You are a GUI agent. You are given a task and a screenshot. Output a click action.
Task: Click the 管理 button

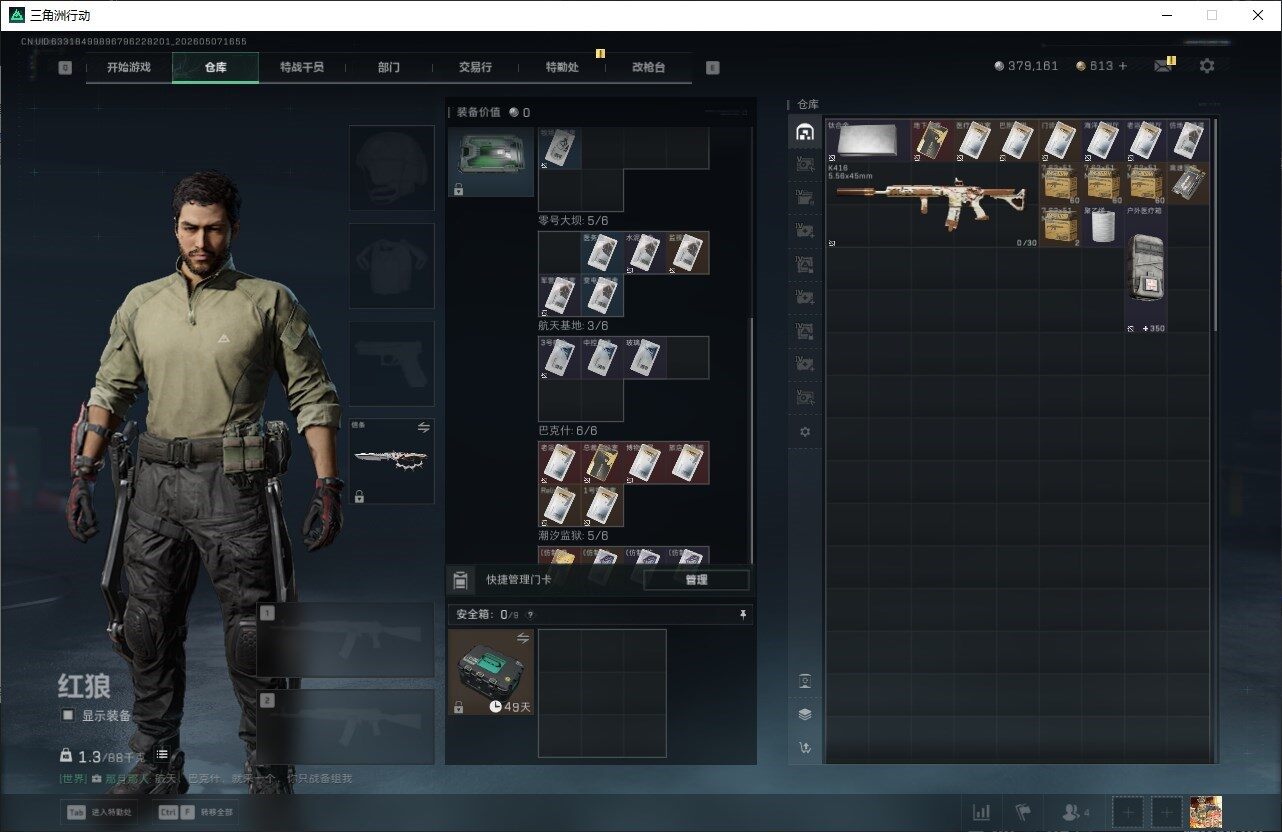click(x=696, y=580)
